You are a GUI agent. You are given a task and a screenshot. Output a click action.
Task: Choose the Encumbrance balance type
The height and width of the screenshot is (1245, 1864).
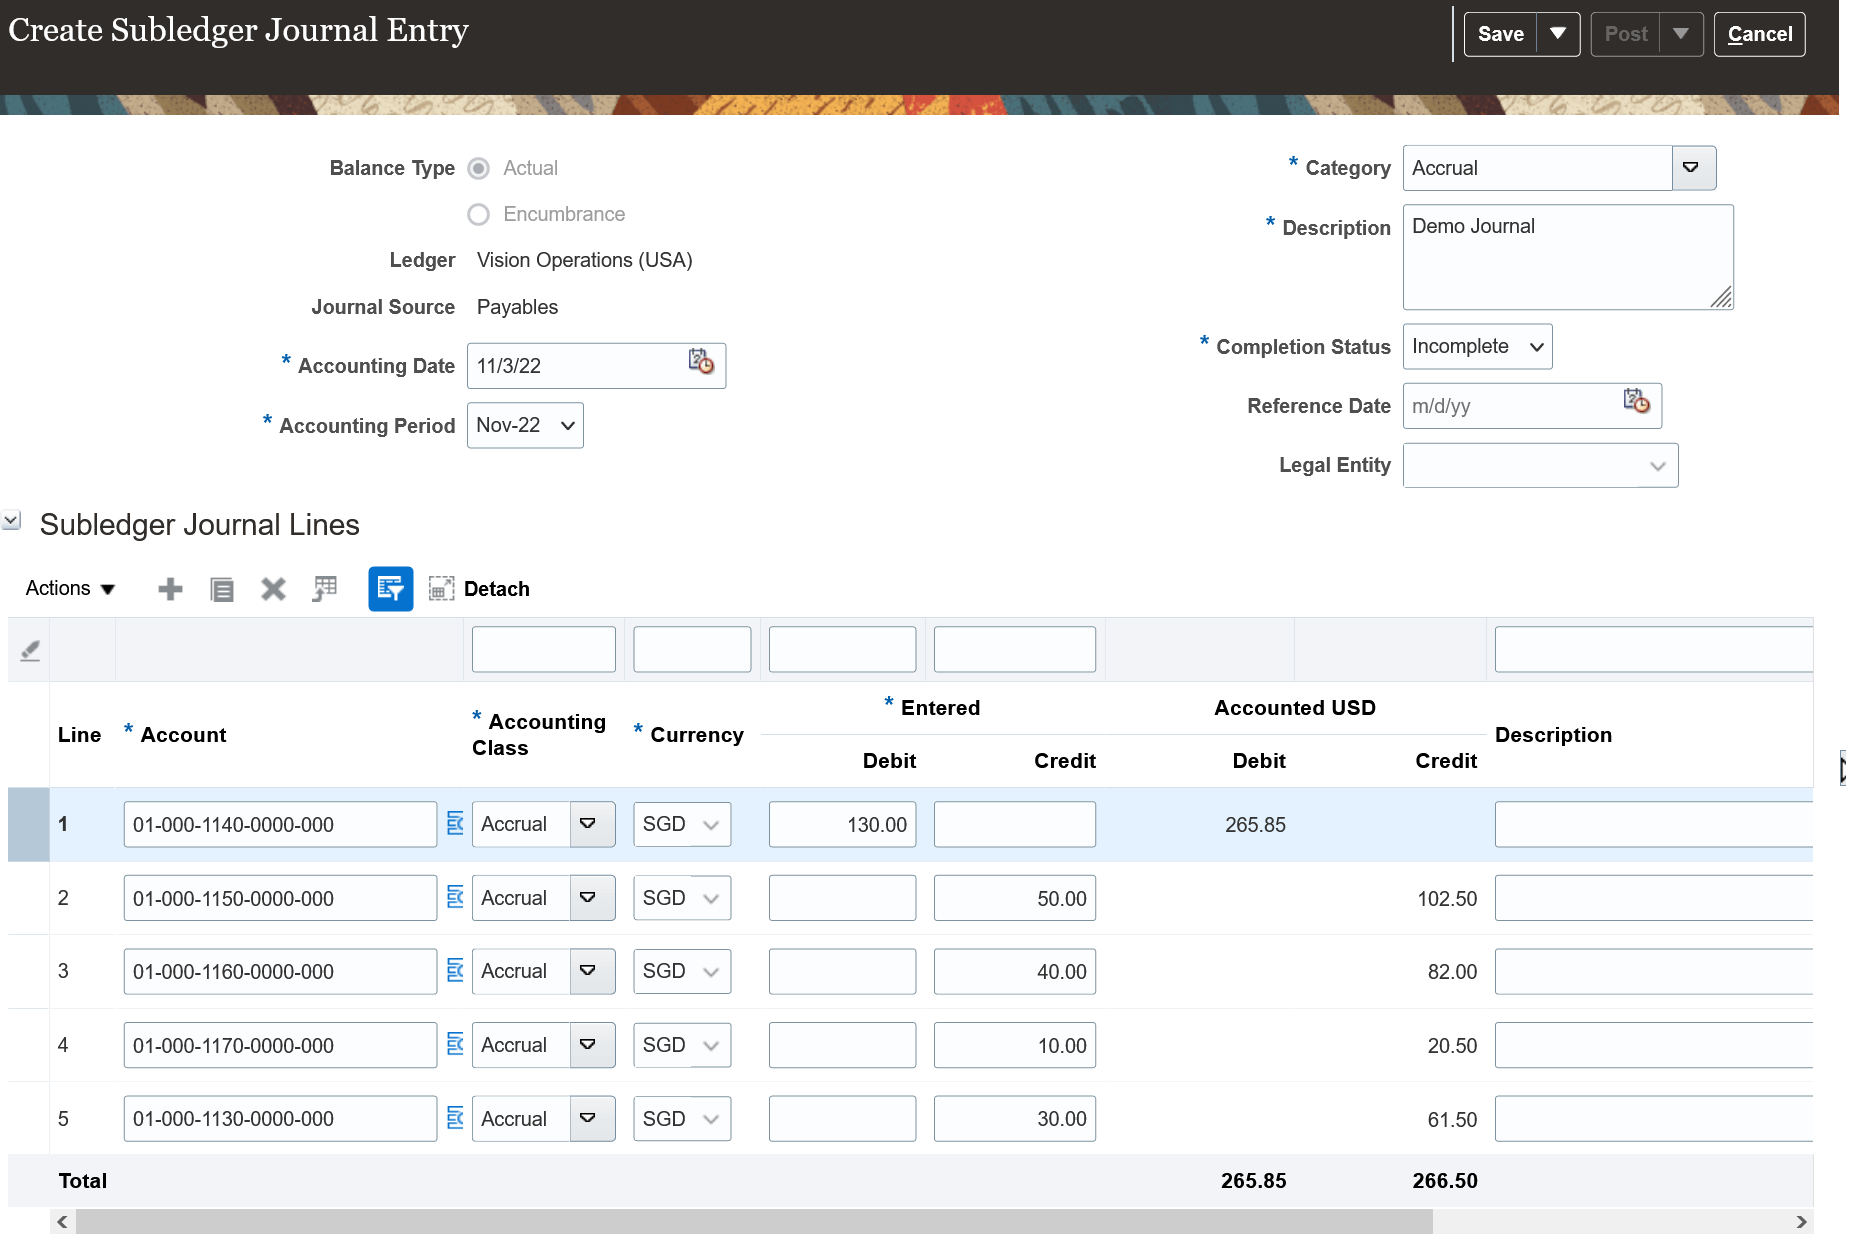click(x=478, y=214)
